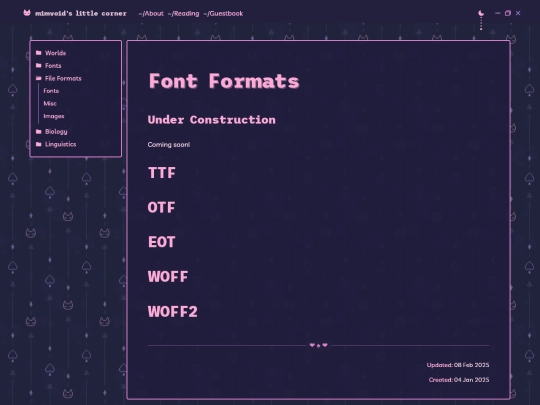Click the EOT heading
This screenshot has width=540, height=405.
(x=162, y=242)
